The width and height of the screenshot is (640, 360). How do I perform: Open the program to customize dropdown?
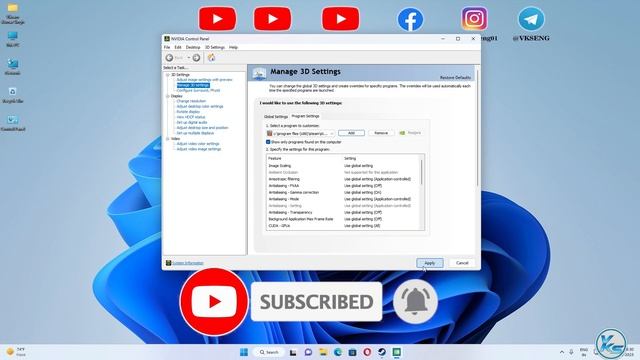tap(300, 133)
